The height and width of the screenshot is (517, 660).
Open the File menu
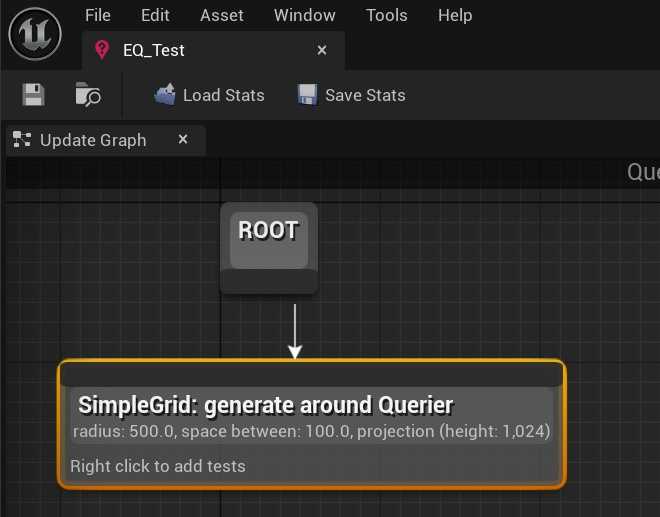[x=98, y=15]
